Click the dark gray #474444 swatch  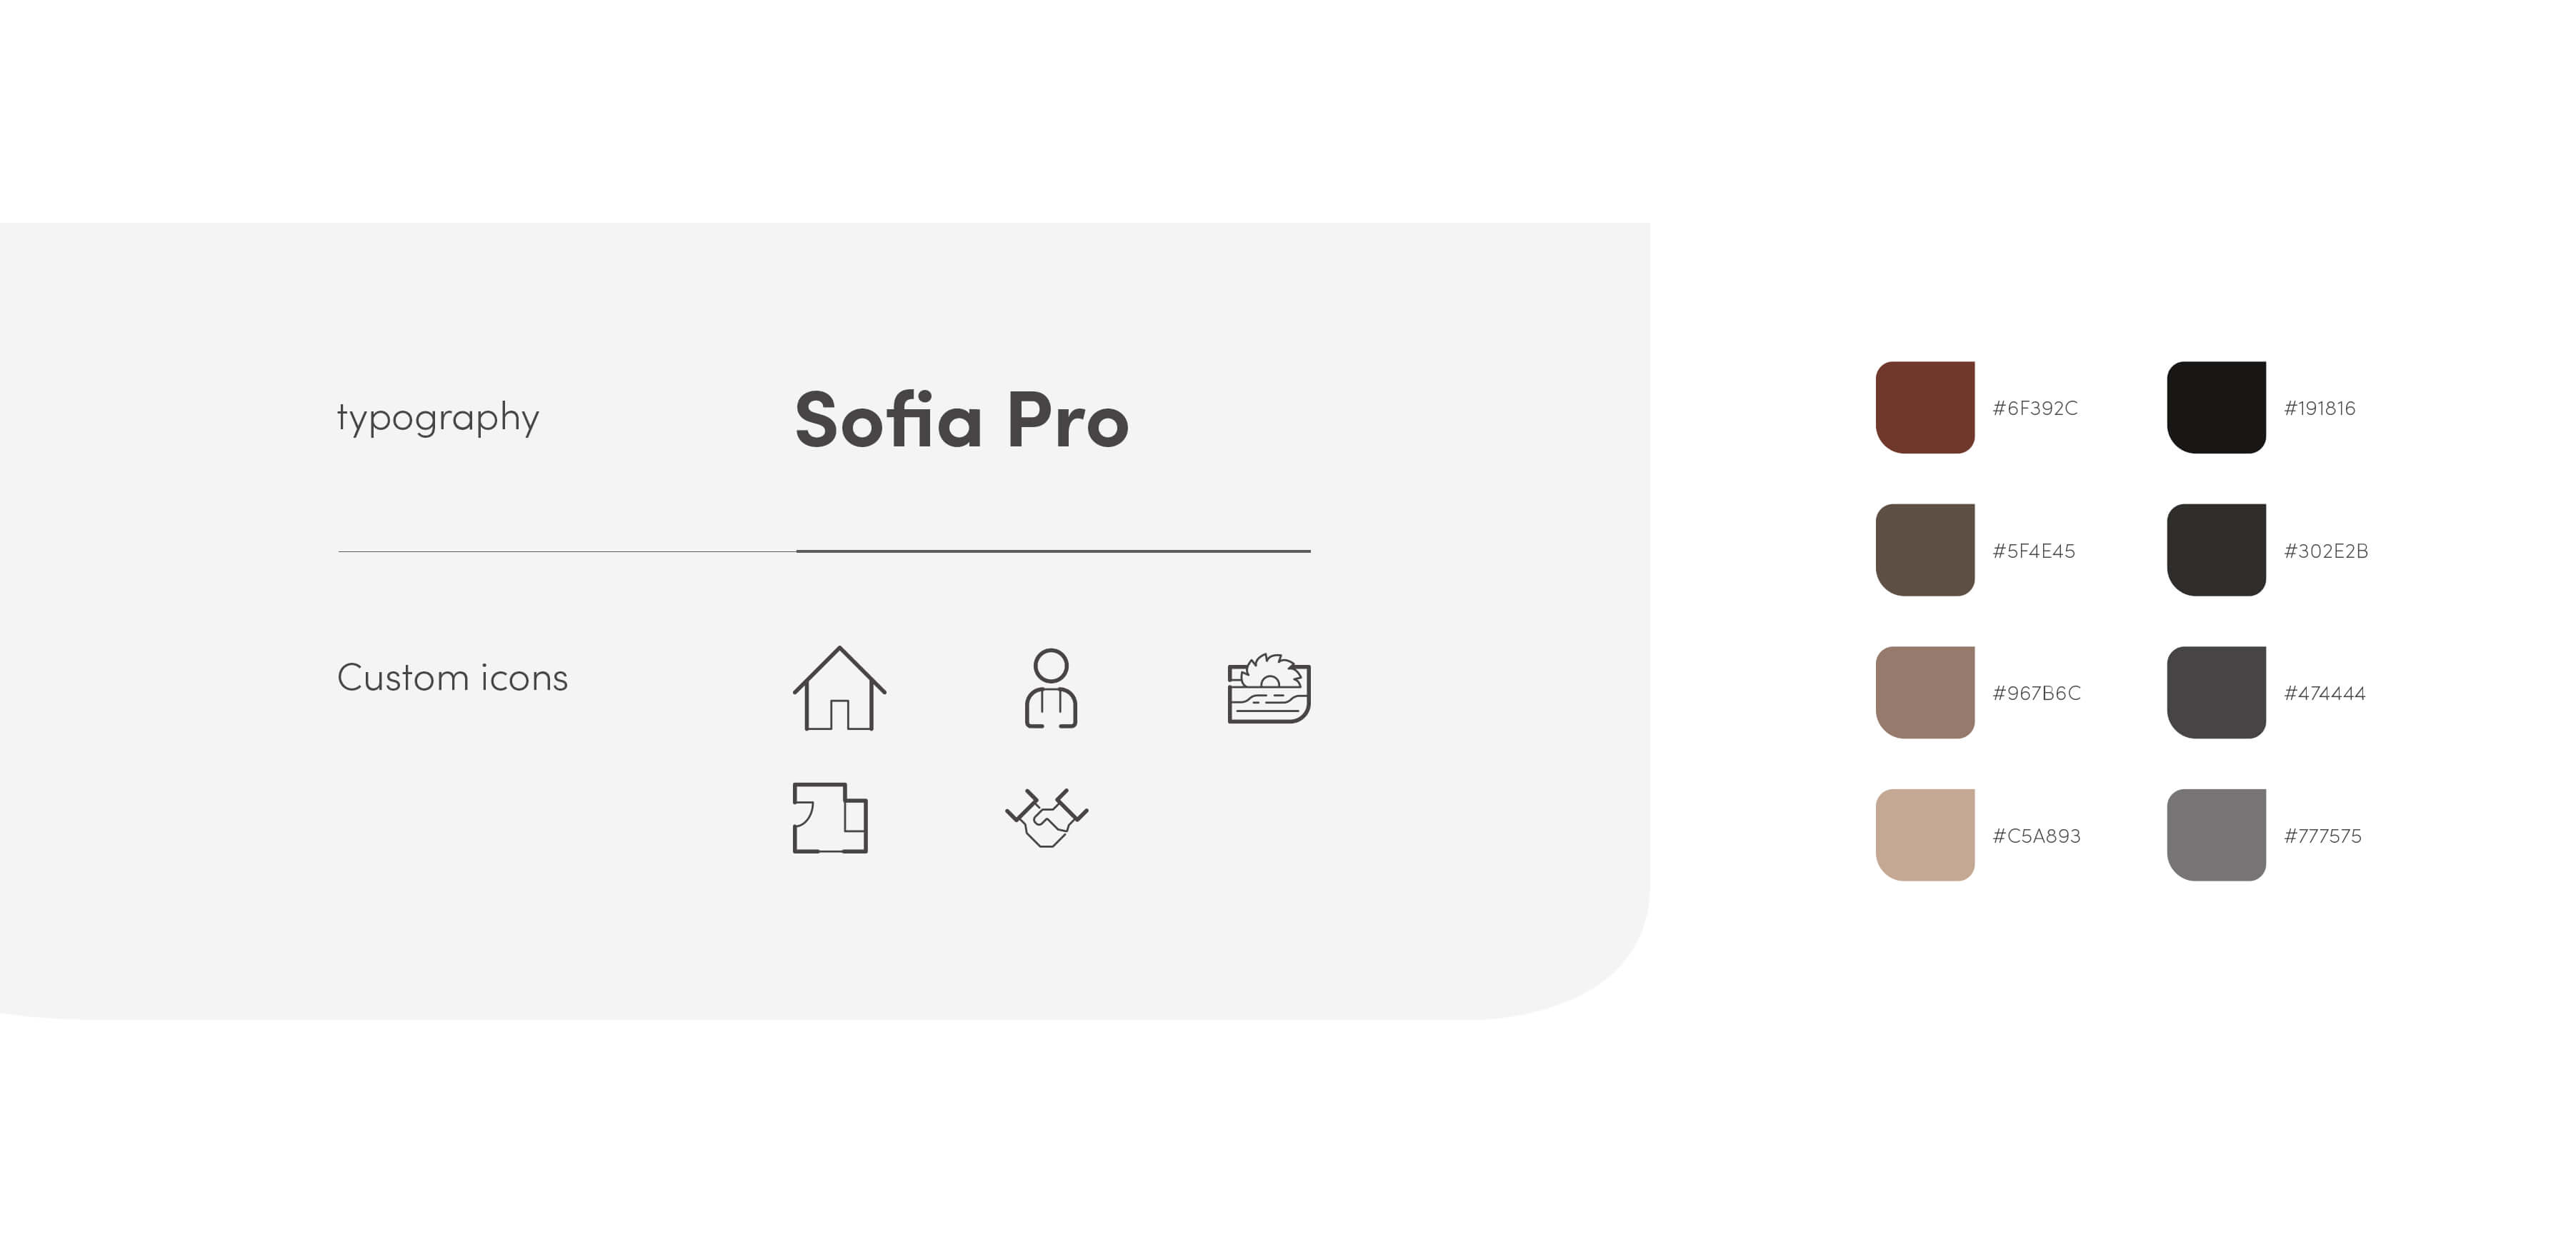tap(2215, 692)
